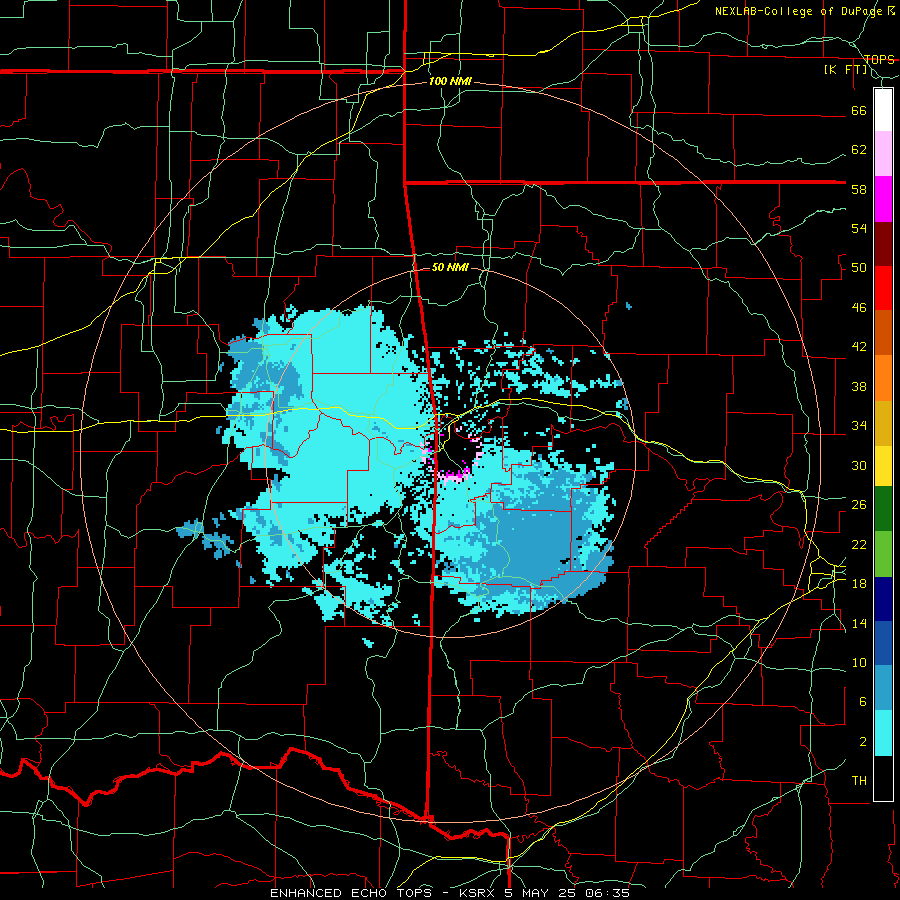900x900 pixels.
Task: Click the 34 legend value
Action: click(859, 425)
